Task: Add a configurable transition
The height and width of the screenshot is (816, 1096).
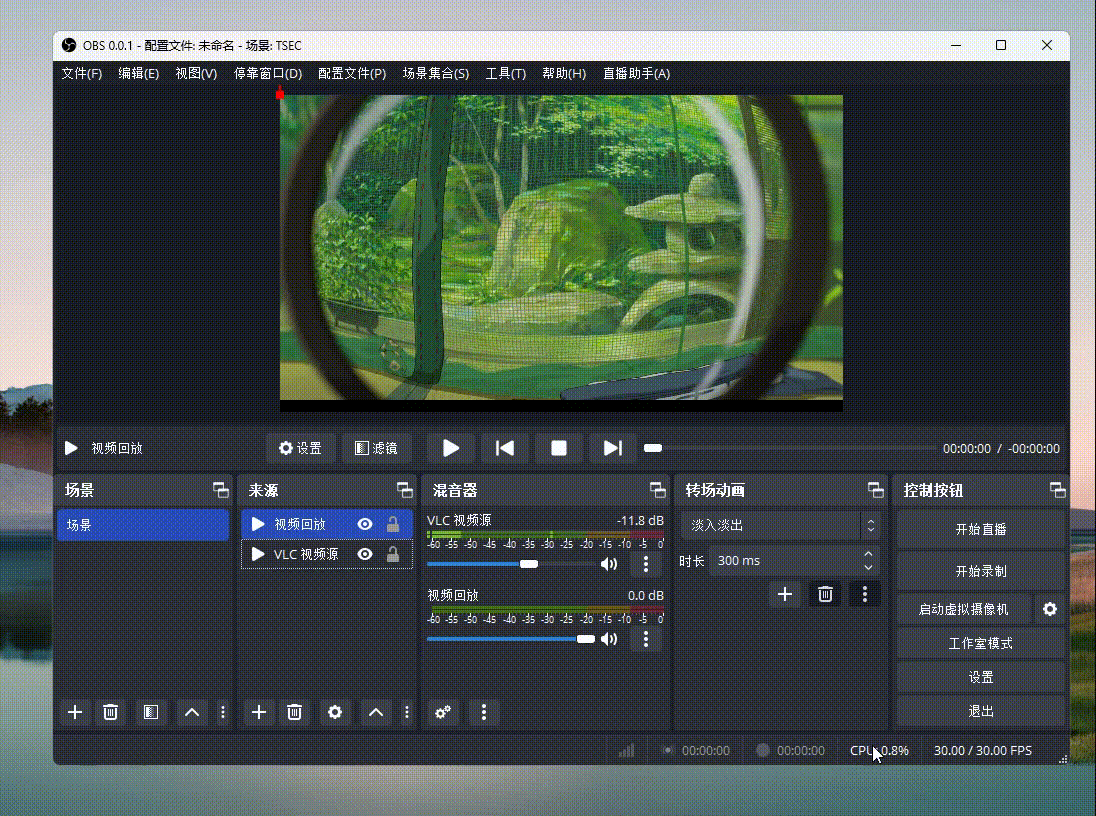Action: coord(785,594)
